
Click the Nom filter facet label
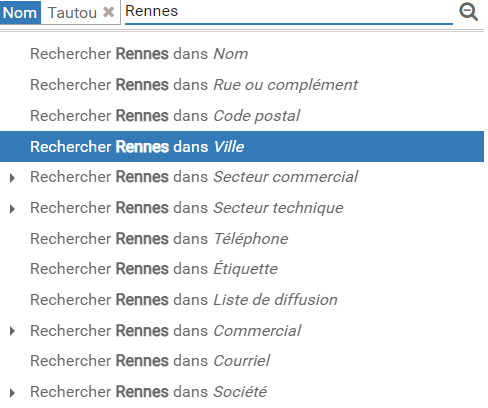pyautogui.click(x=20, y=13)
